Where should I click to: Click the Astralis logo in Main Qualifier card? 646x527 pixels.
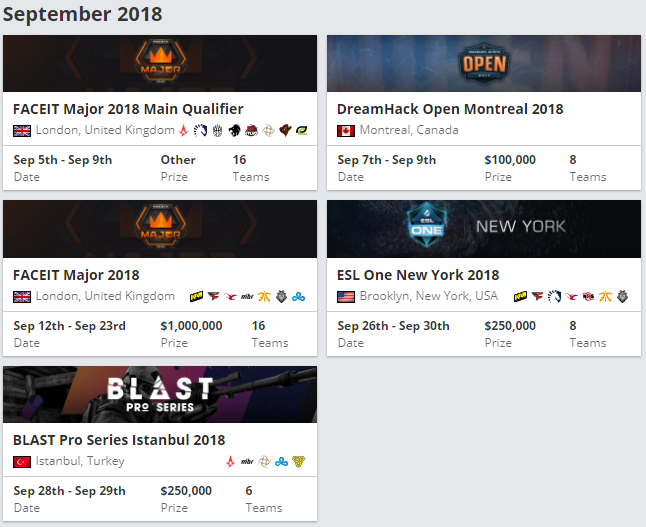(x=183, y=131)
